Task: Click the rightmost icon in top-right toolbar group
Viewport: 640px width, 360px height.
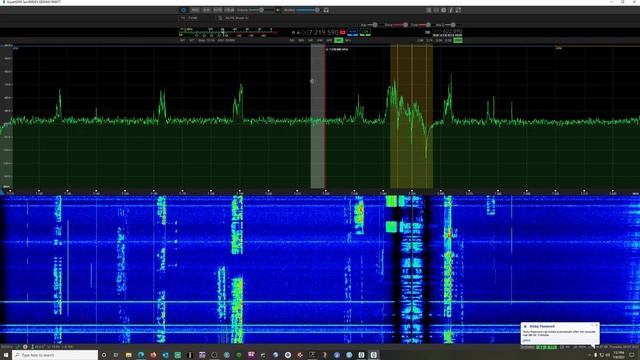Action: (x=458, y=10)
